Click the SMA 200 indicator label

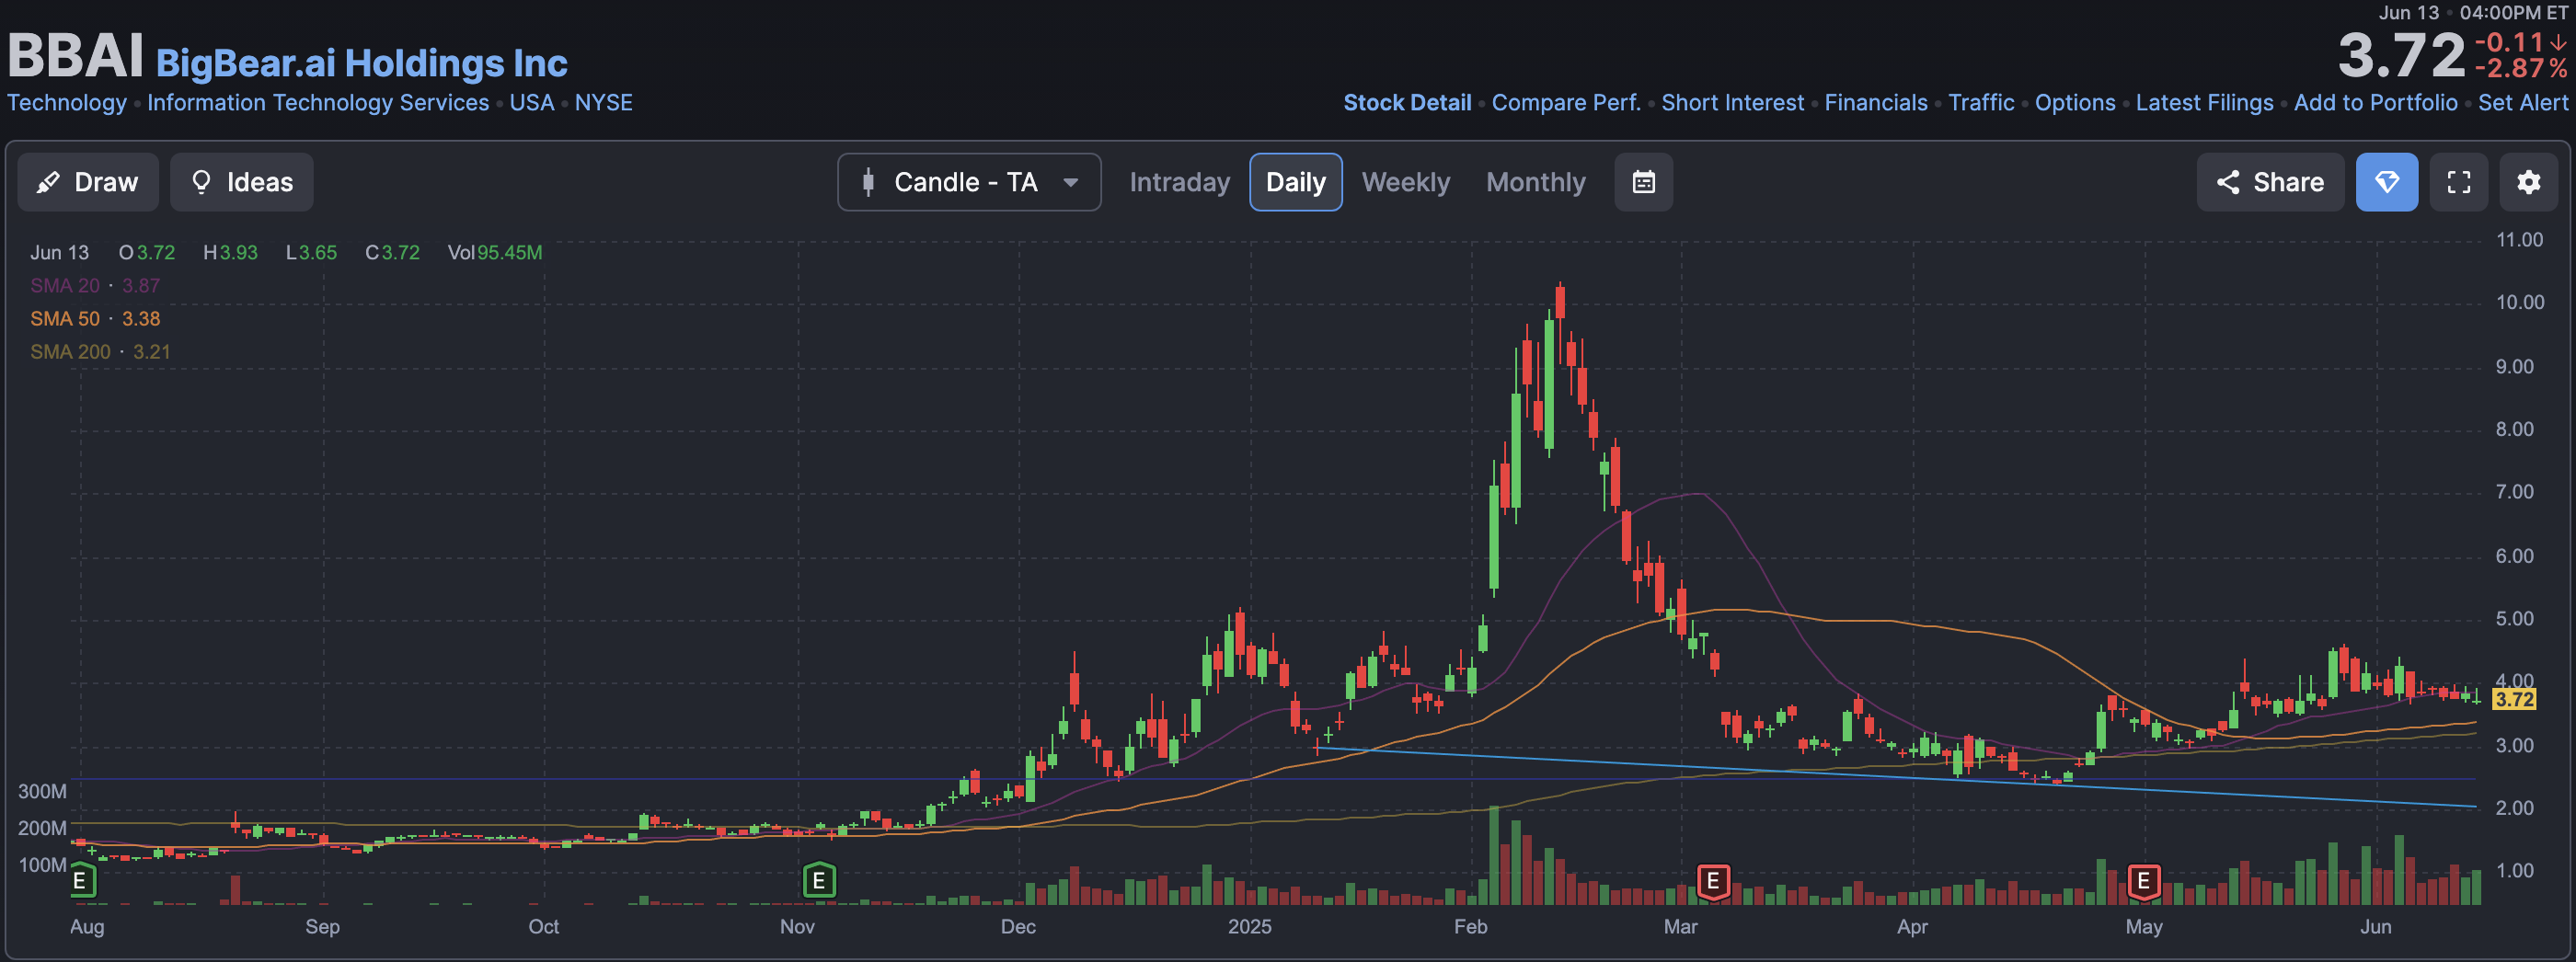coord(70,352)
